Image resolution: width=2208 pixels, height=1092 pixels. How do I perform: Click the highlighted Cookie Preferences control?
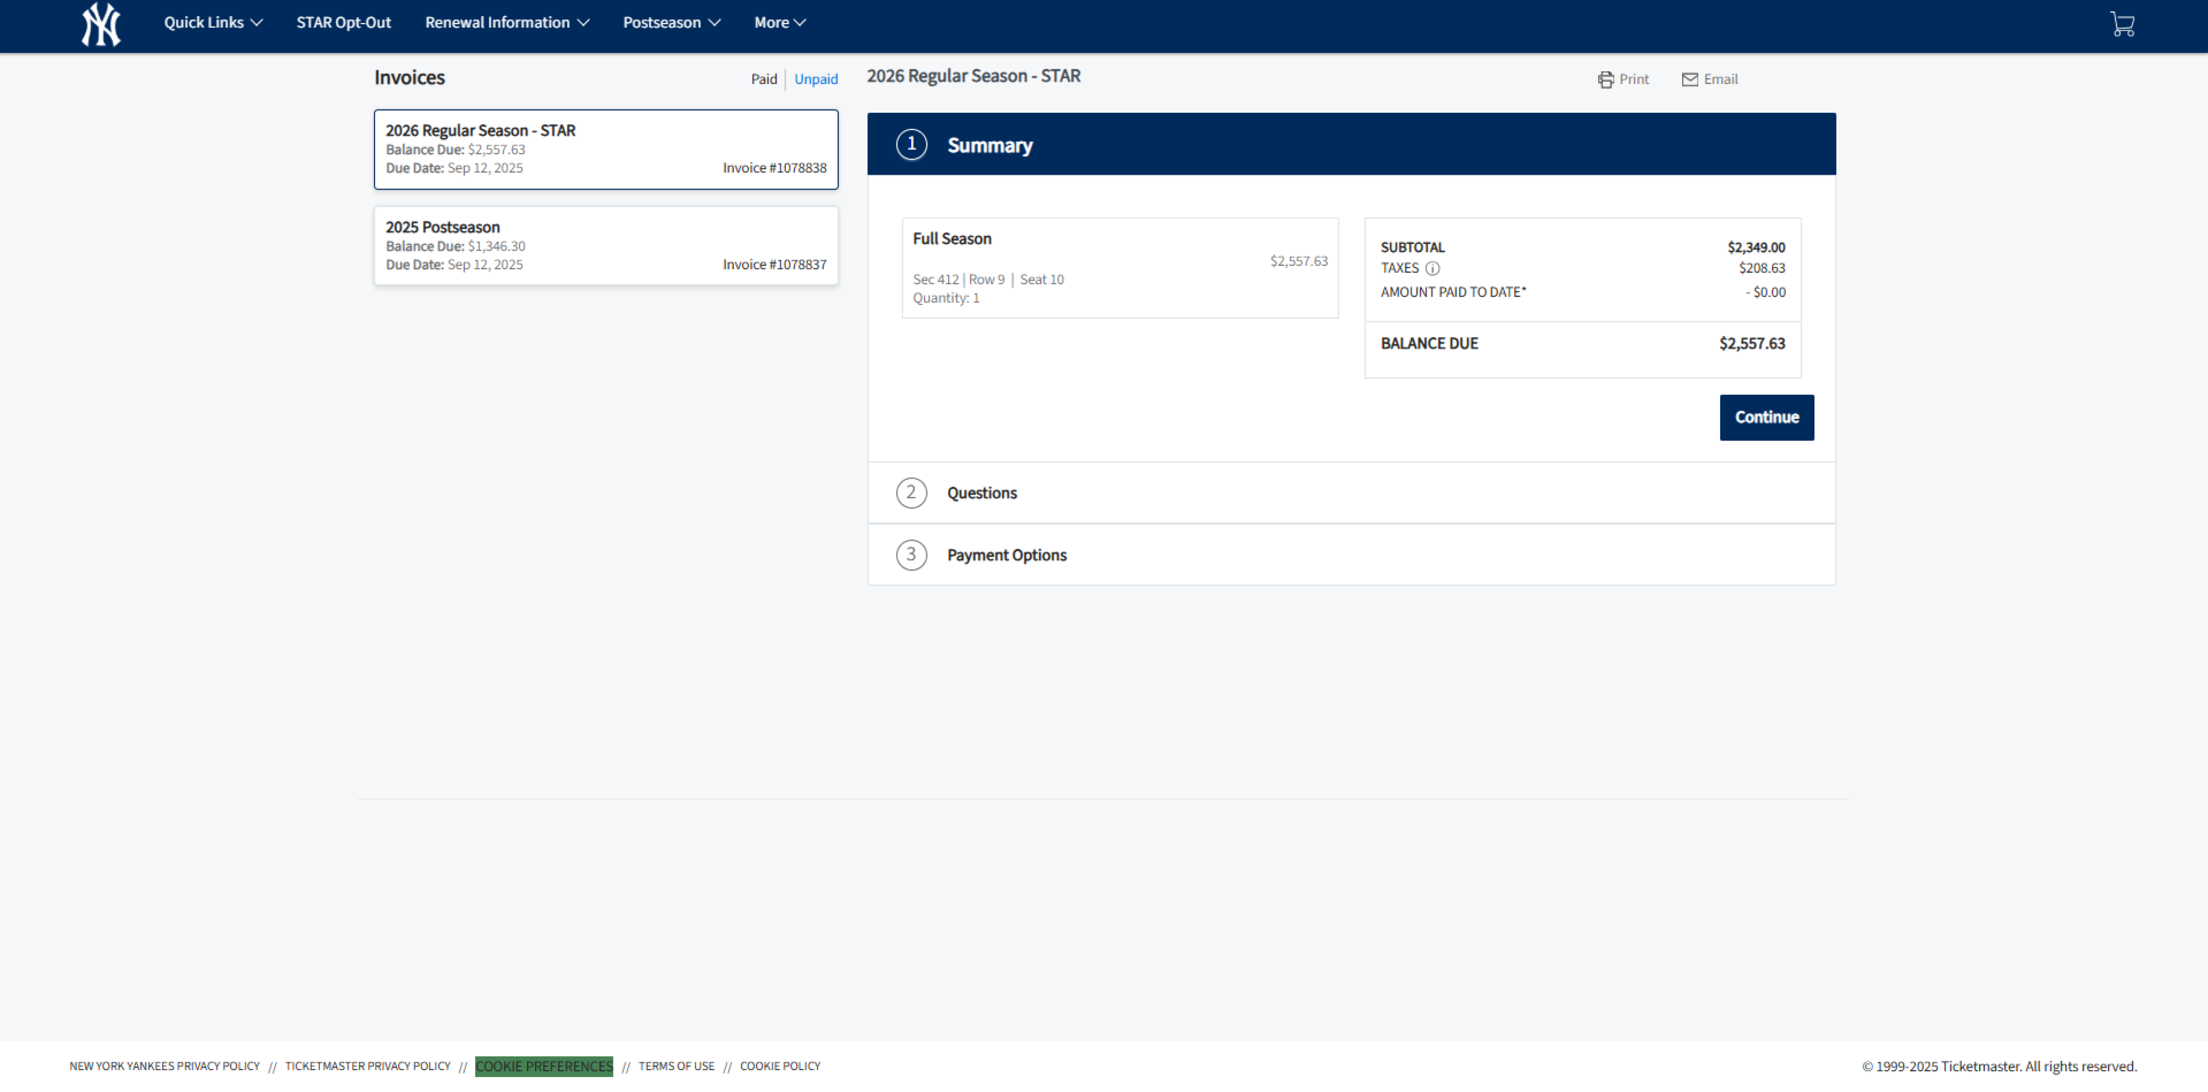544,1066
